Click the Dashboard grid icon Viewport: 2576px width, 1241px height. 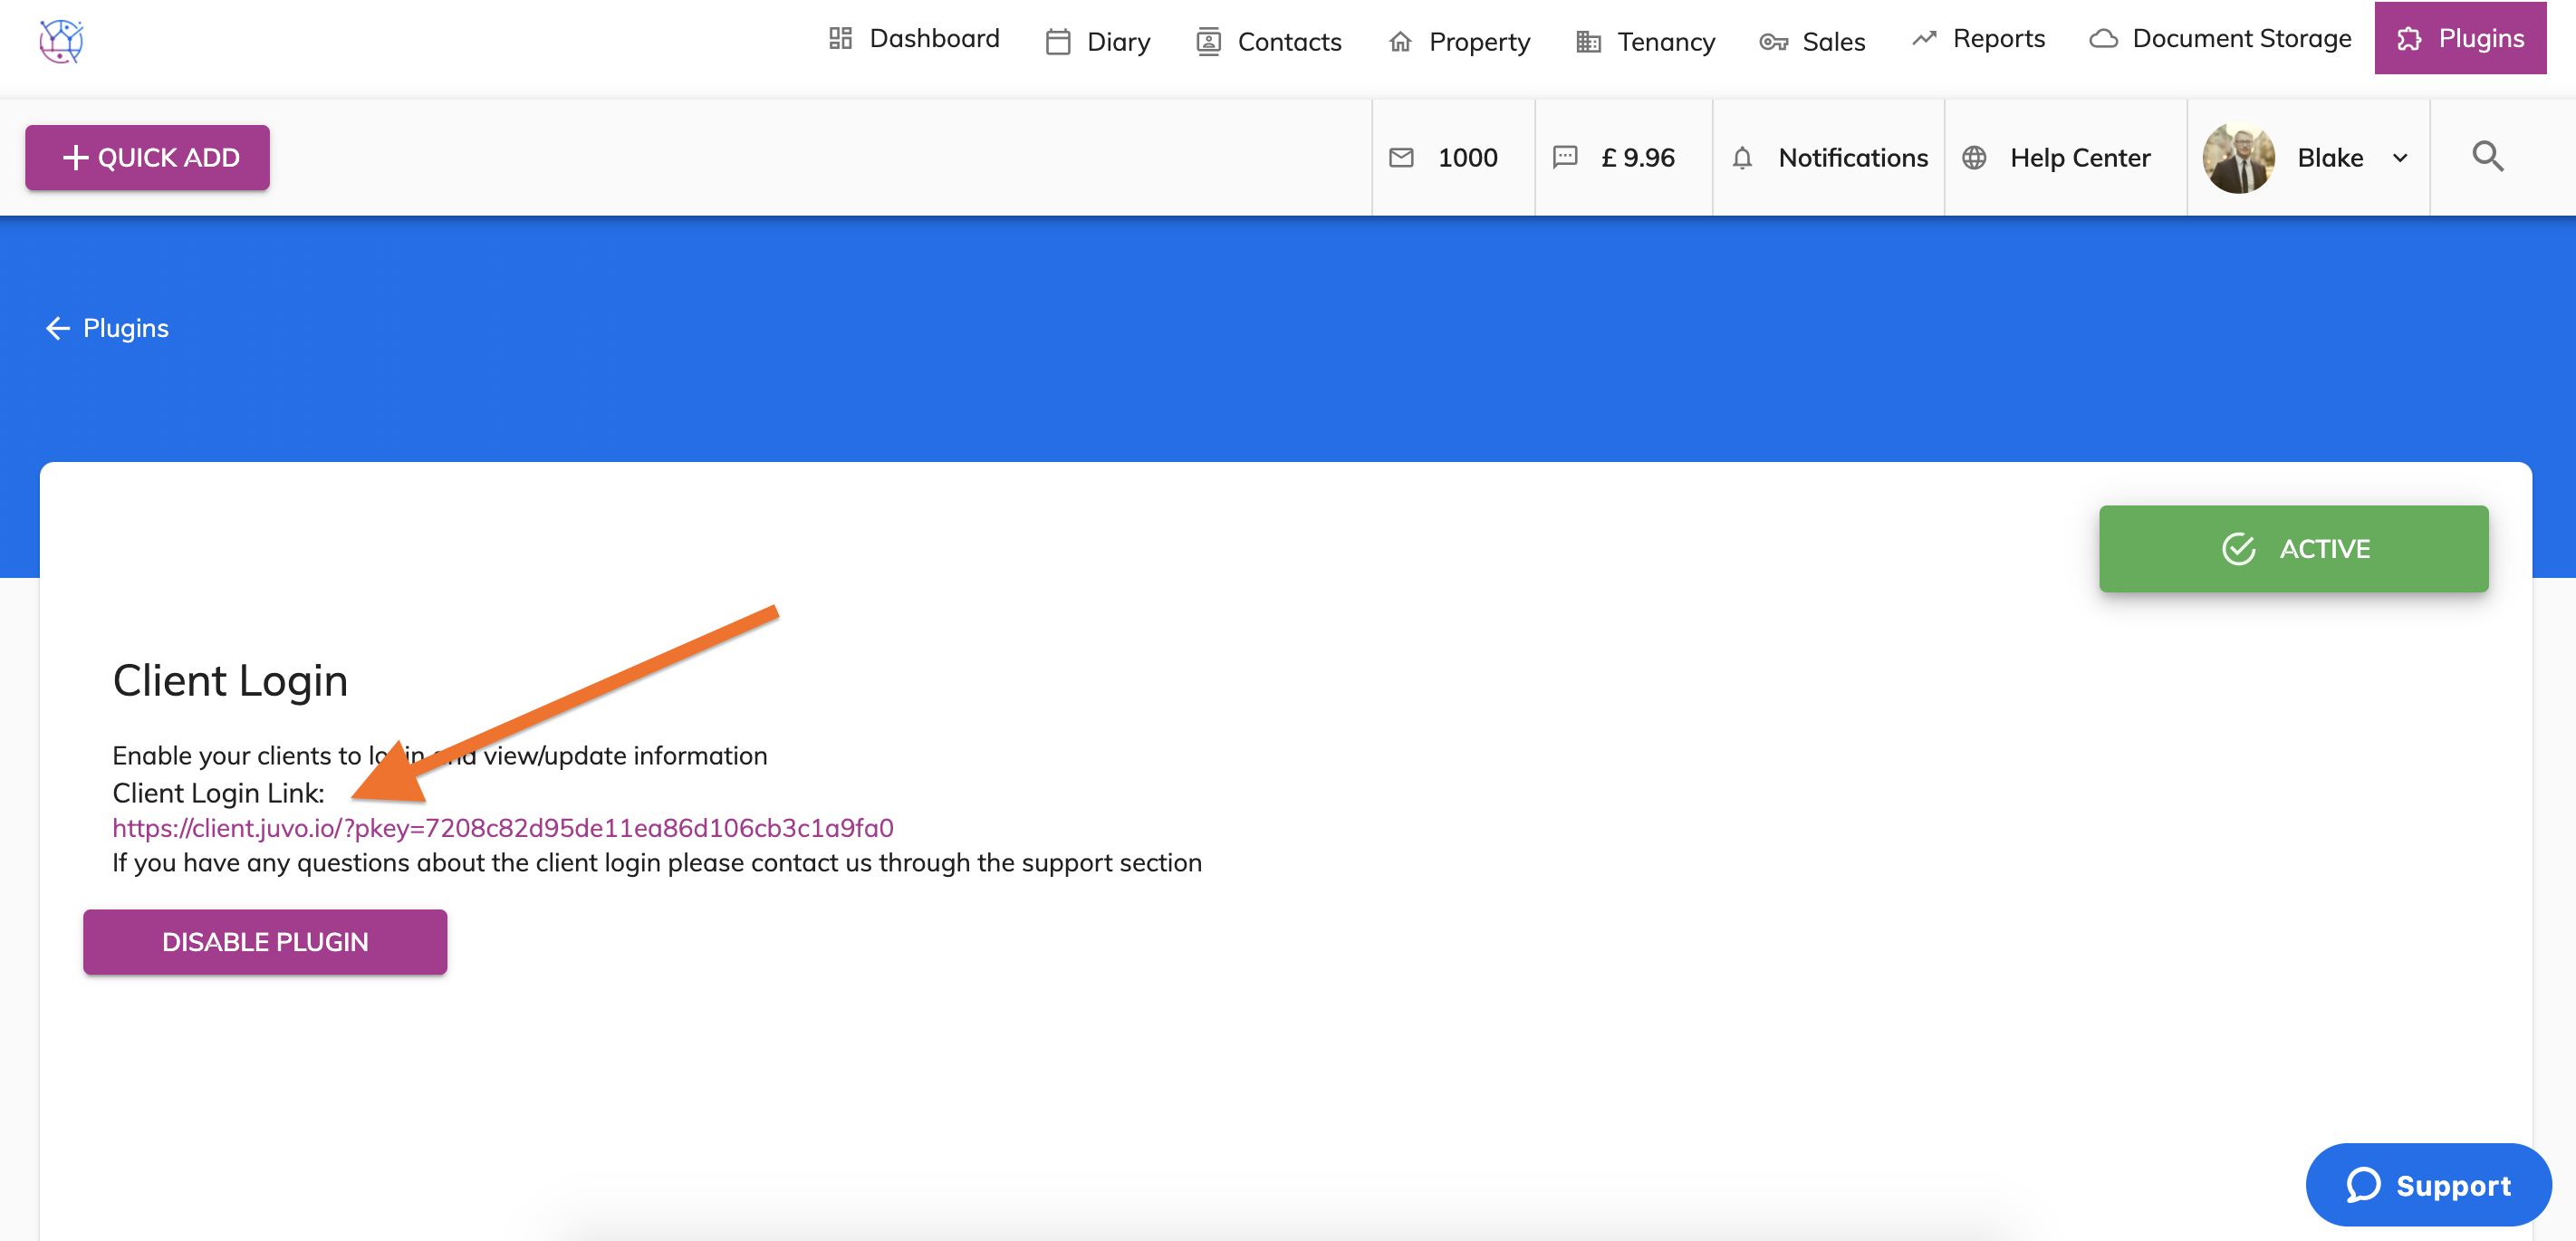(x=840, y=38)
